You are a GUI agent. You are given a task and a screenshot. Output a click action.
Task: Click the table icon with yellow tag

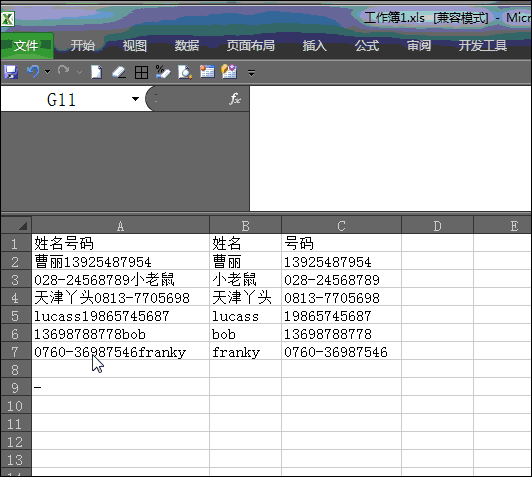click(229, 72)
